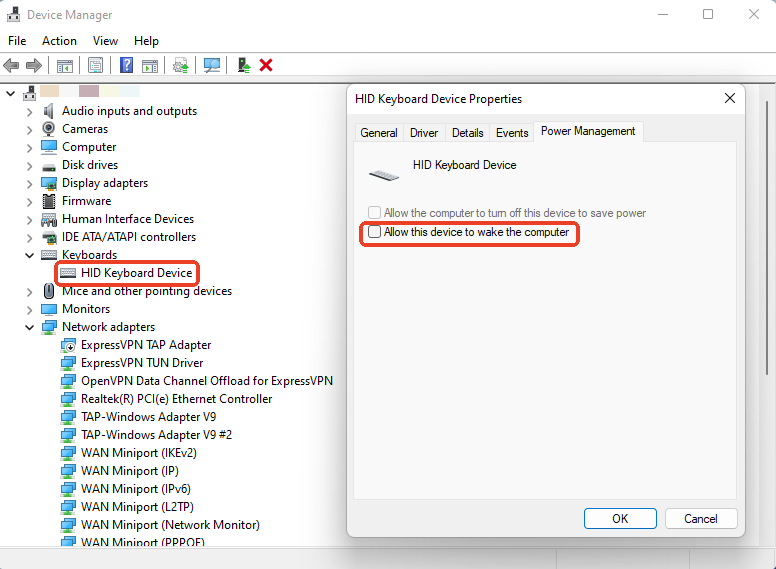Select the Audio inputs and outputs speaker icon

[x=48, y=111]
